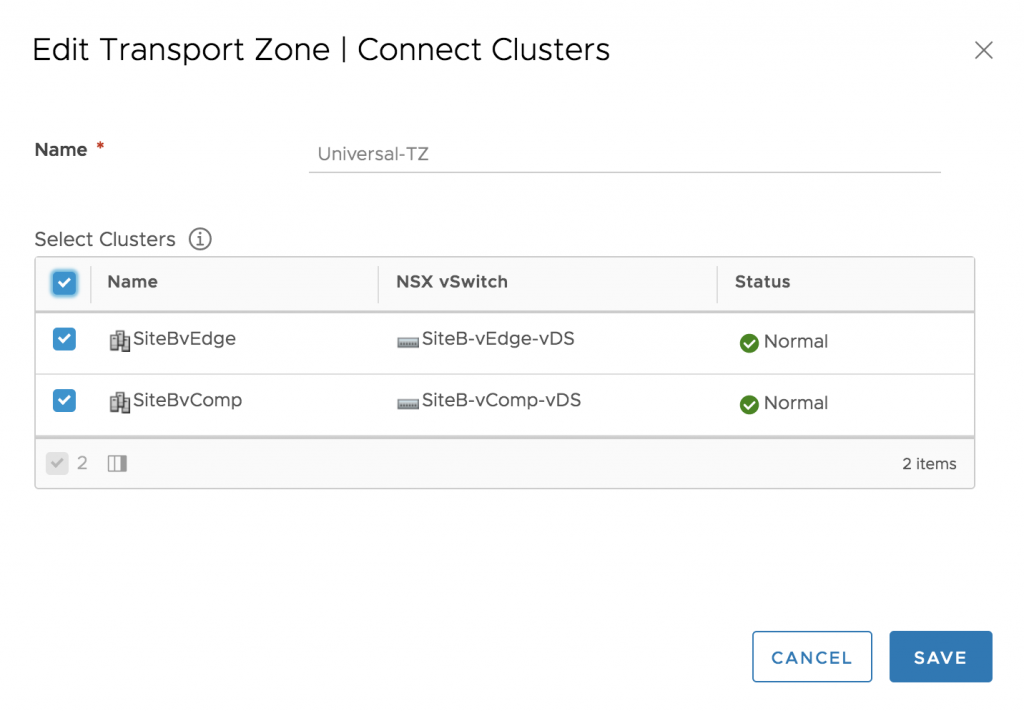
Task: Click the info icon next to Select Clusters
Action: (200, 239)
